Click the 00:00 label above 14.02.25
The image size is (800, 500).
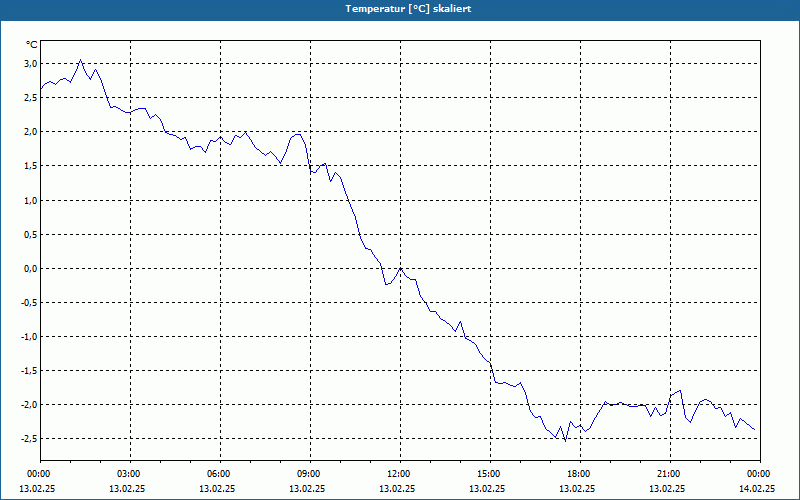(760, 474)
